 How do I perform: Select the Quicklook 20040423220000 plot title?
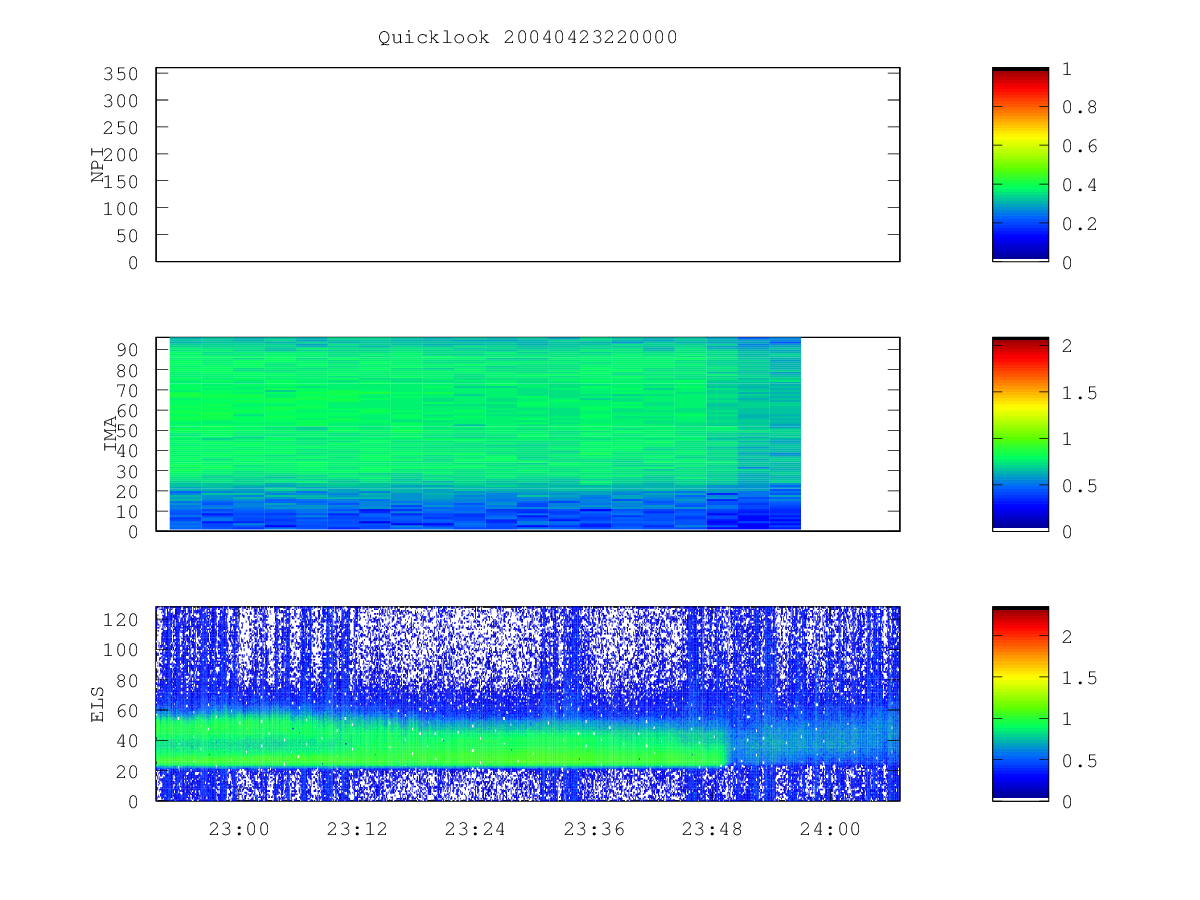tap(528, 37)
